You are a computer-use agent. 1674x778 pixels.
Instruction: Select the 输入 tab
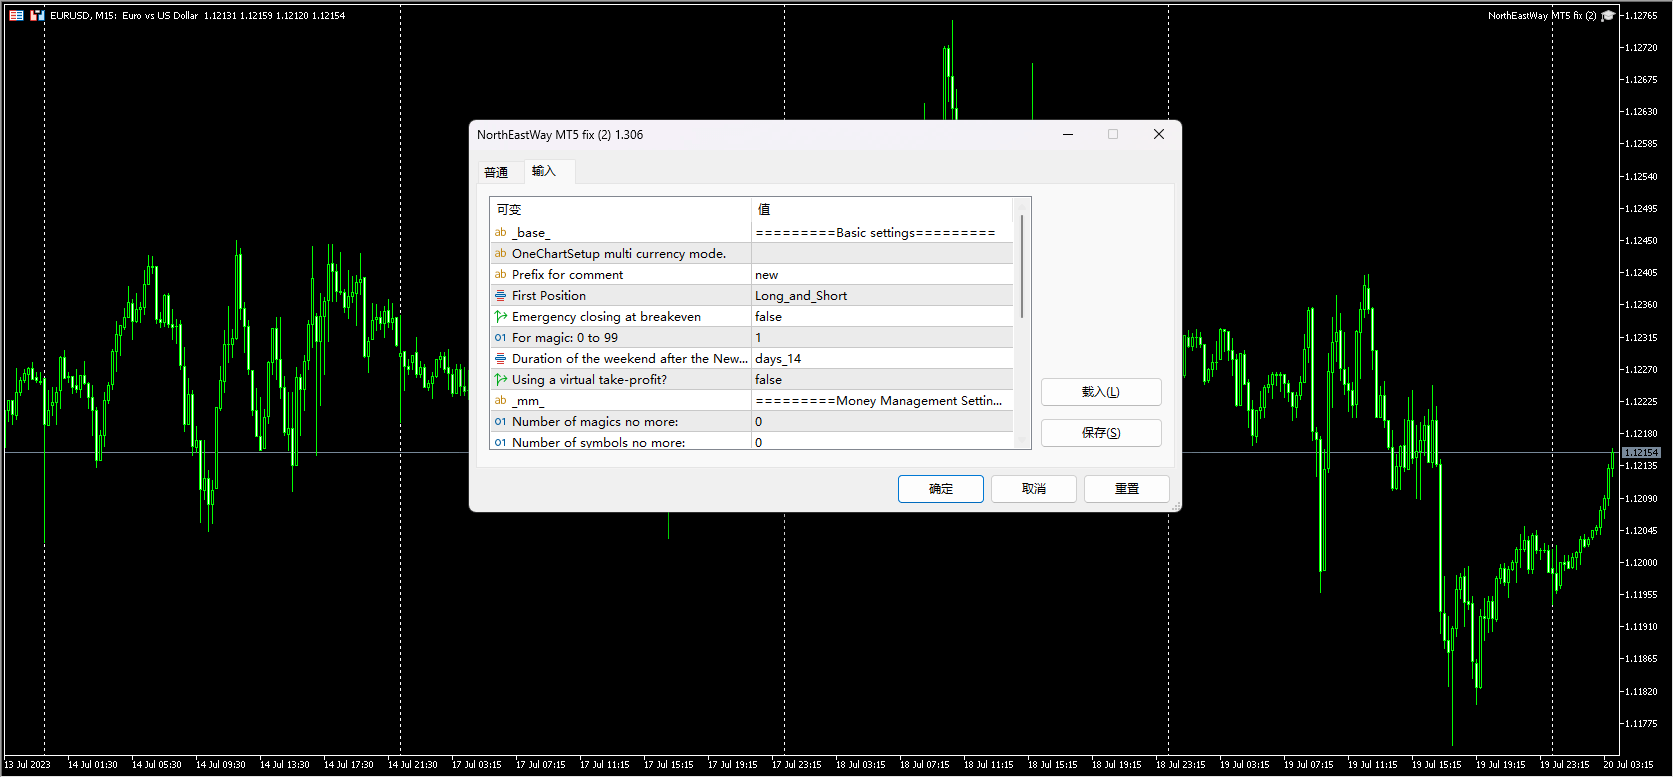click(544, 171)
